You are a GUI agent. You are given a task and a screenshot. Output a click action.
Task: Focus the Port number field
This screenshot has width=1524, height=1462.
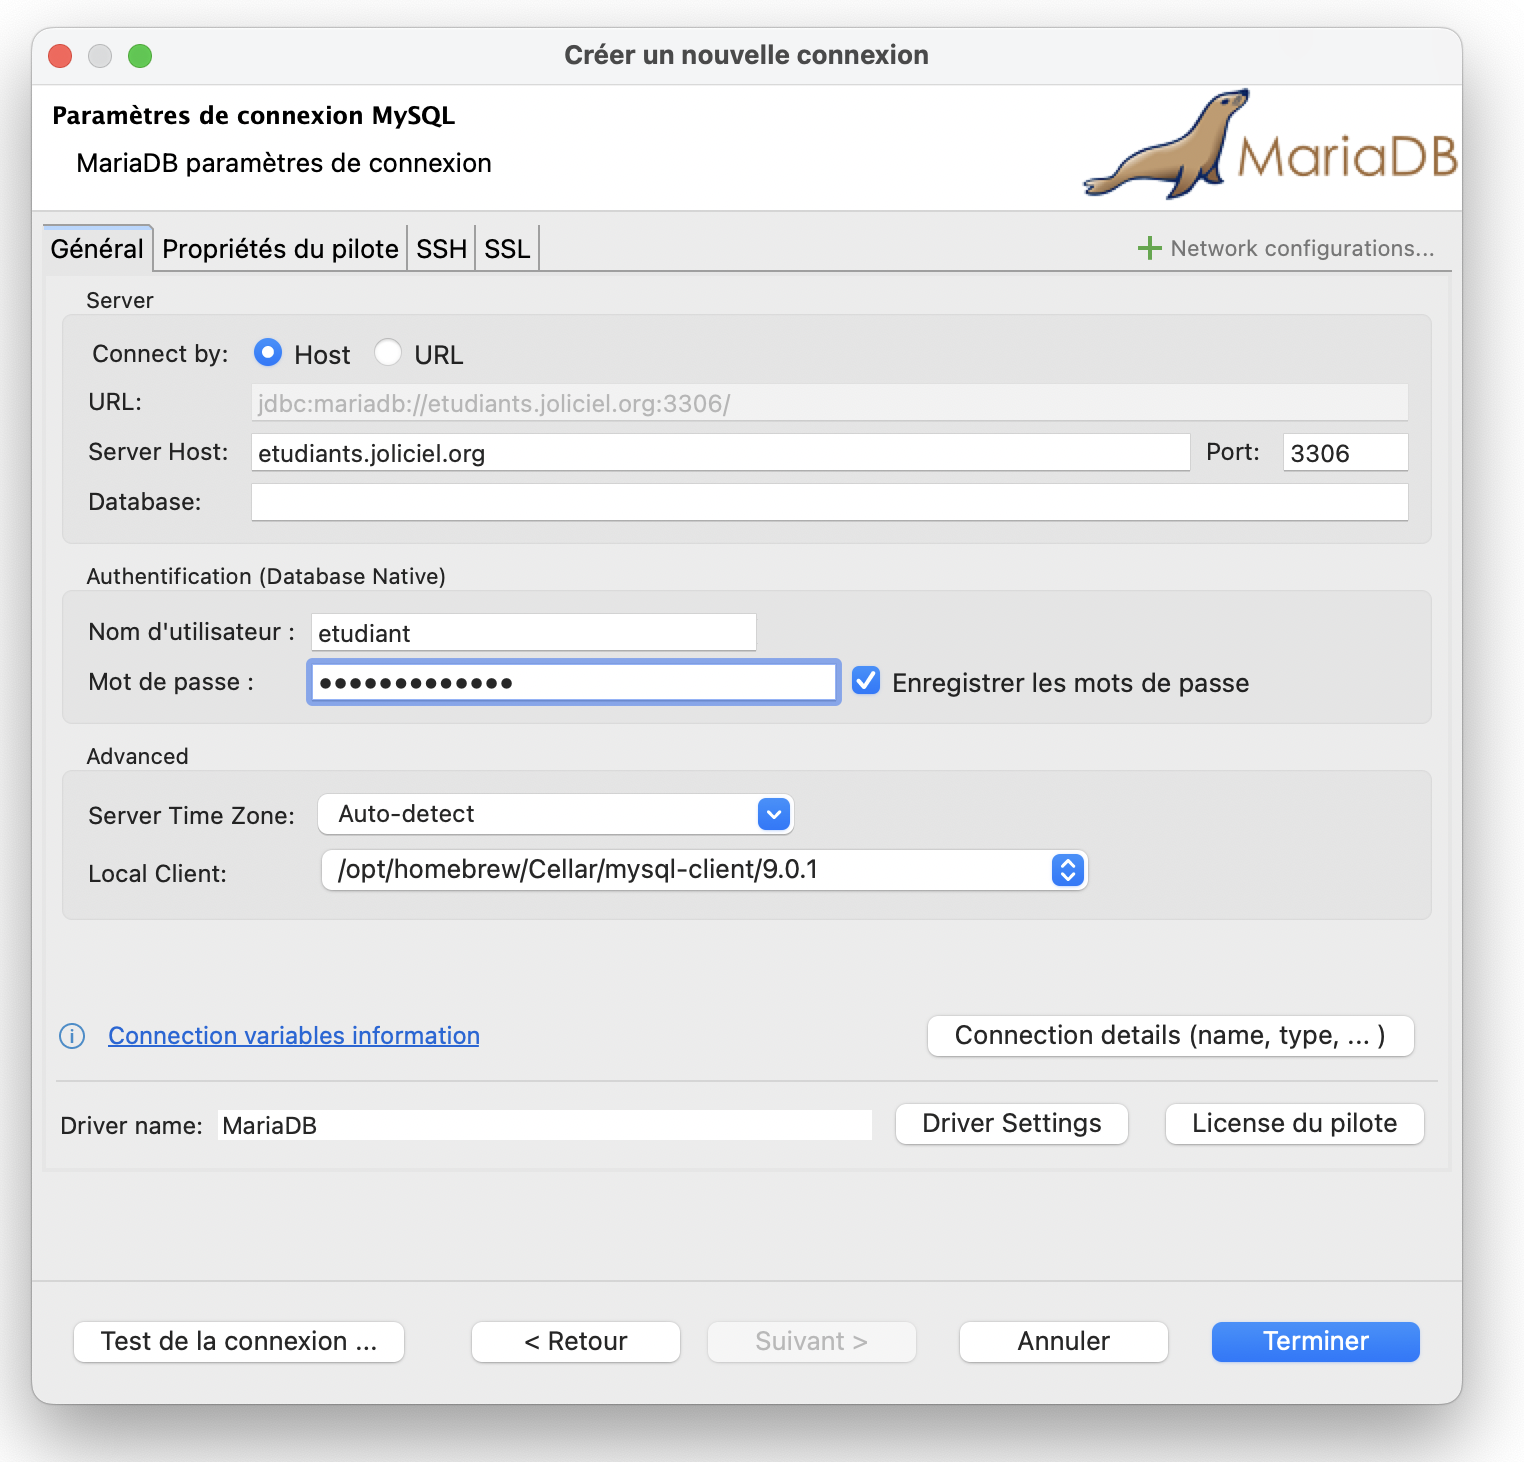click(x=1344, y=453)
